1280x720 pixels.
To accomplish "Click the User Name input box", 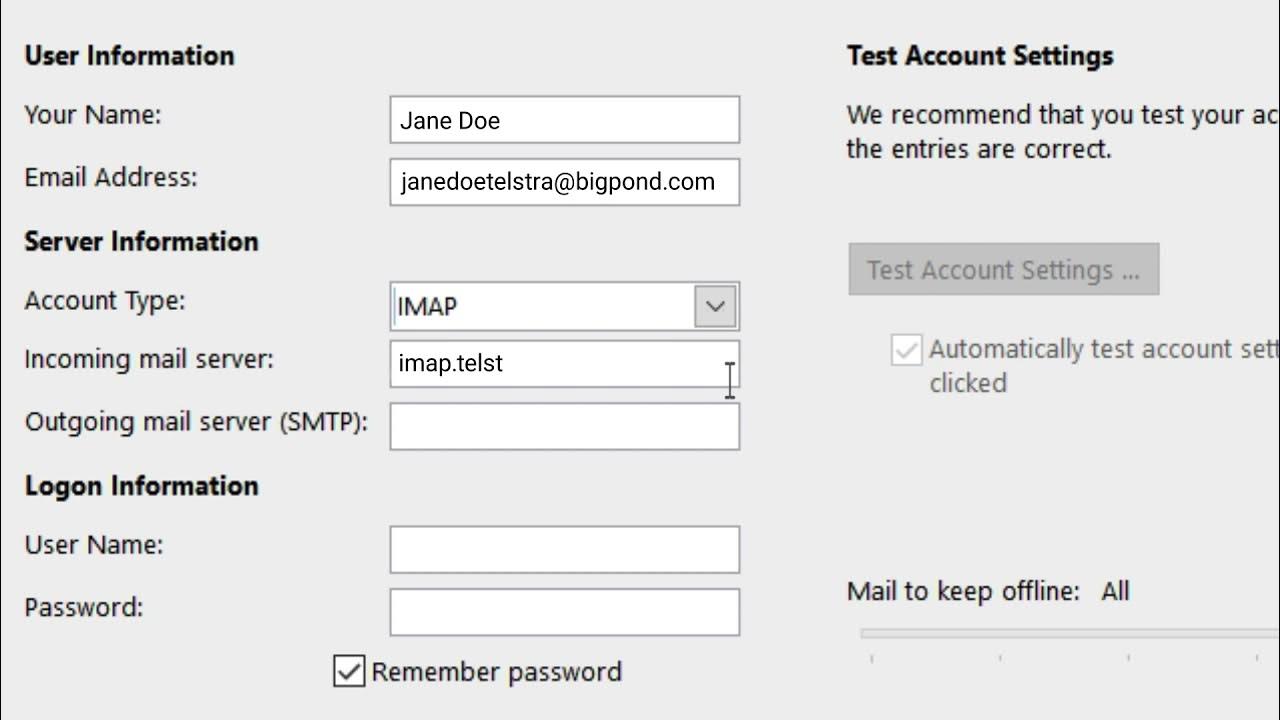I will pyautogui.click(x=564, y=550).
